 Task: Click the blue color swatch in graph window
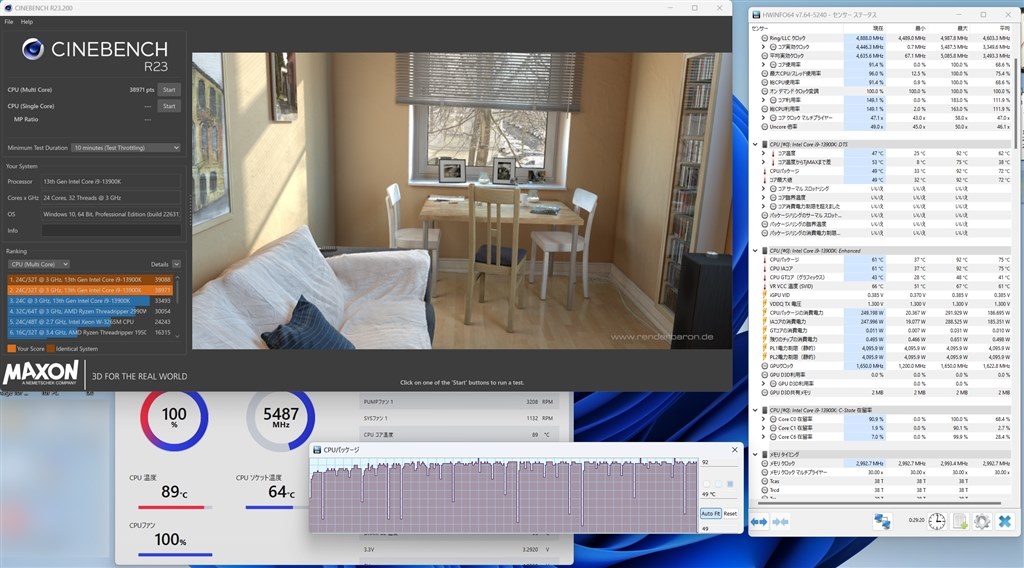pyautogui.click(x=730, y=484)
